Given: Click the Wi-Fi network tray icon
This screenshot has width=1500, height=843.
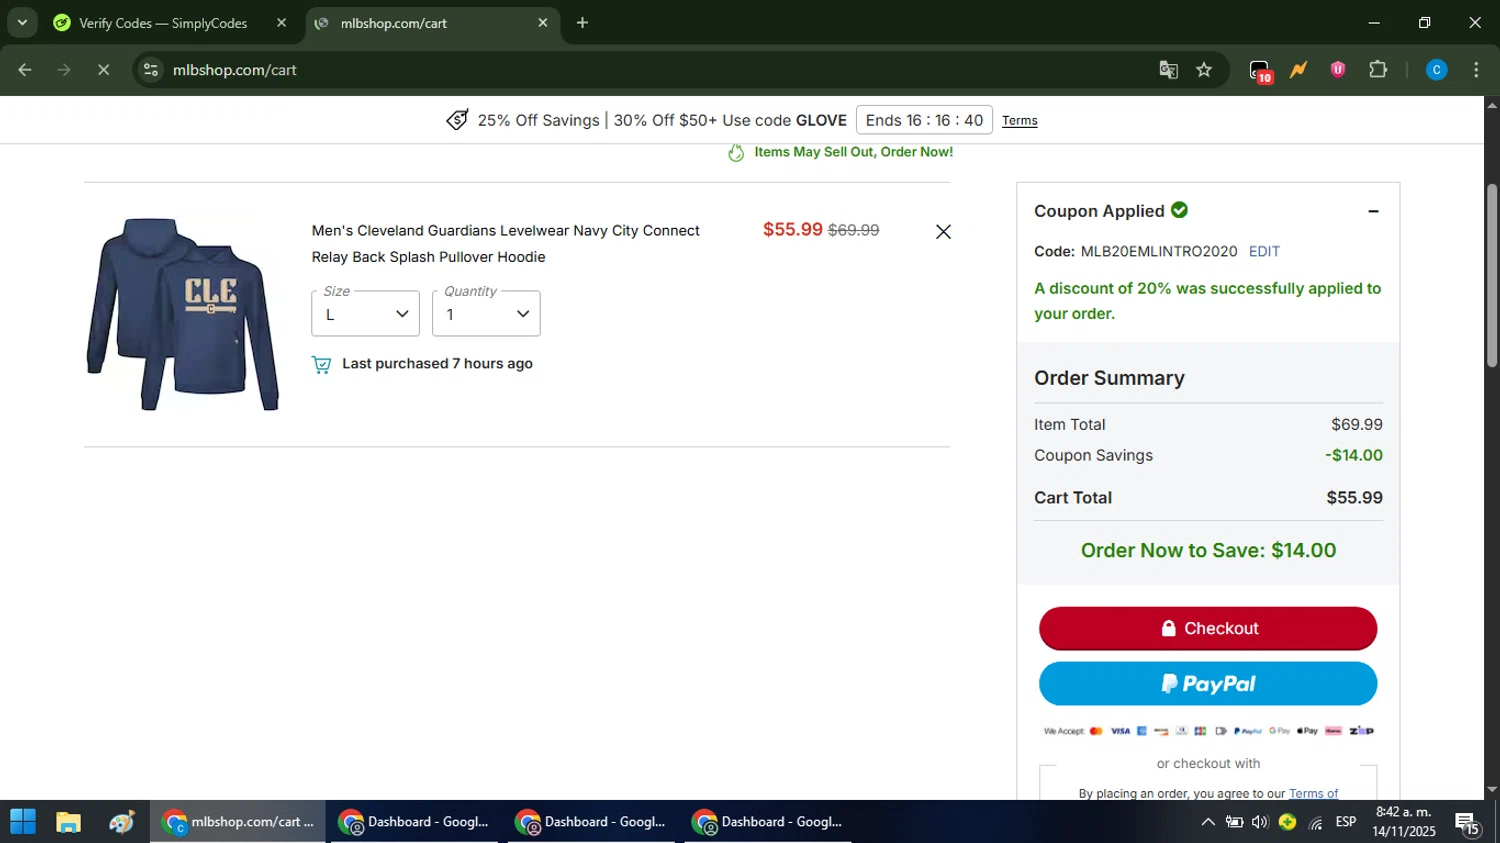Looking at the screenshot, I should point(1316,823).
